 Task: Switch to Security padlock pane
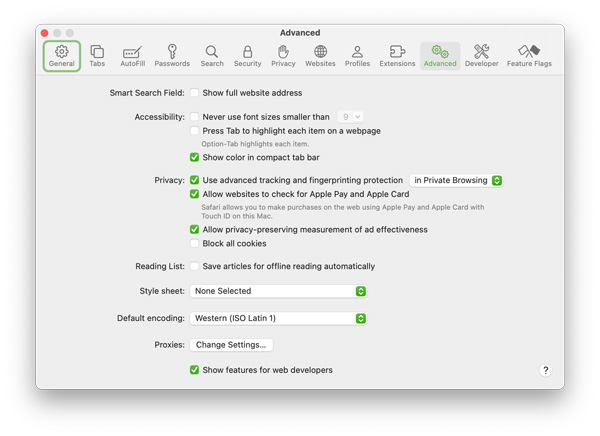coord(248,56)
